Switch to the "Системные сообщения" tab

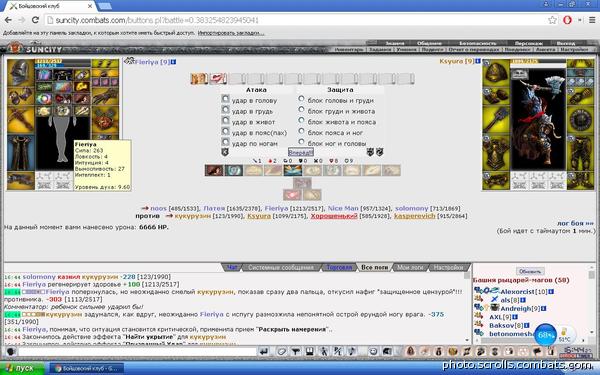click(x=280, y=267)
